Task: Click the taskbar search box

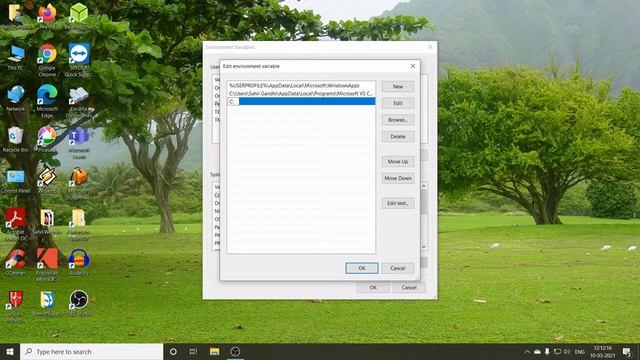Action: click(91, 351)
